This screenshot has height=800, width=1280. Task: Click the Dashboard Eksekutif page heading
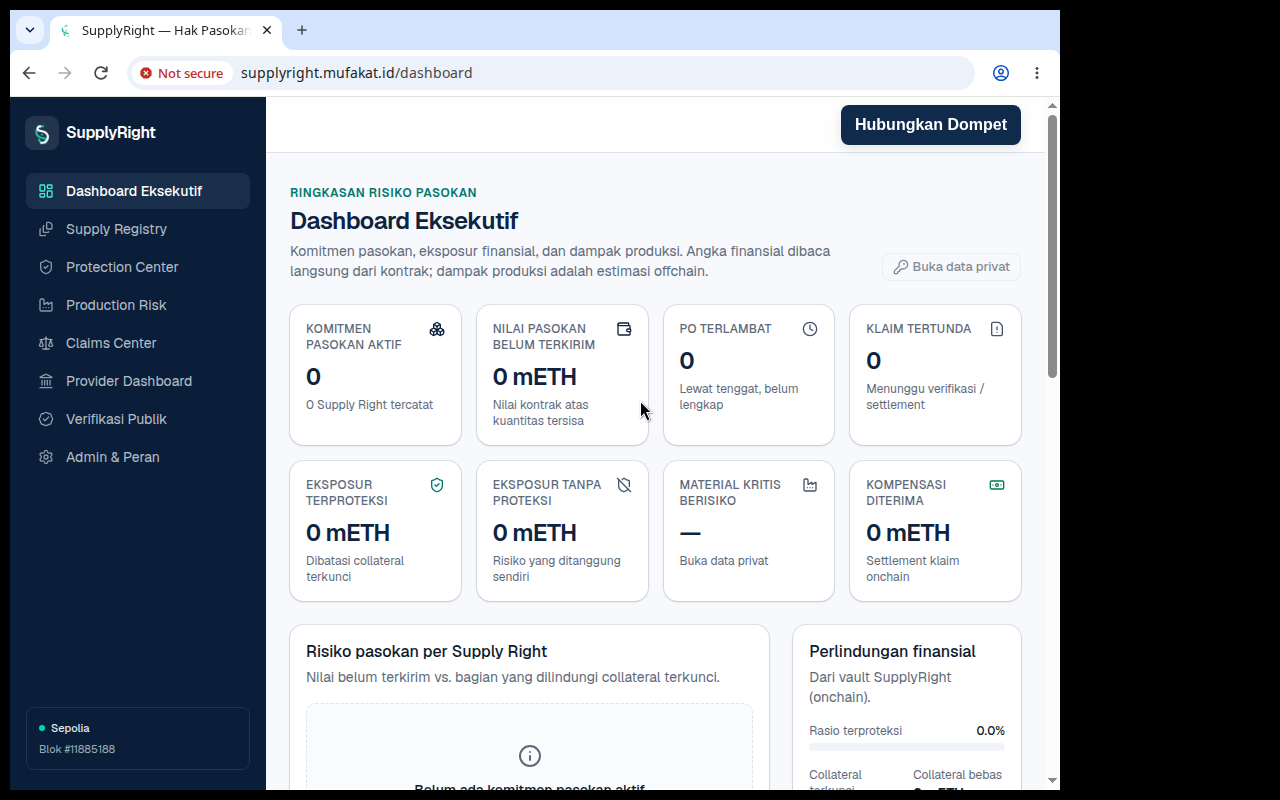404,221
